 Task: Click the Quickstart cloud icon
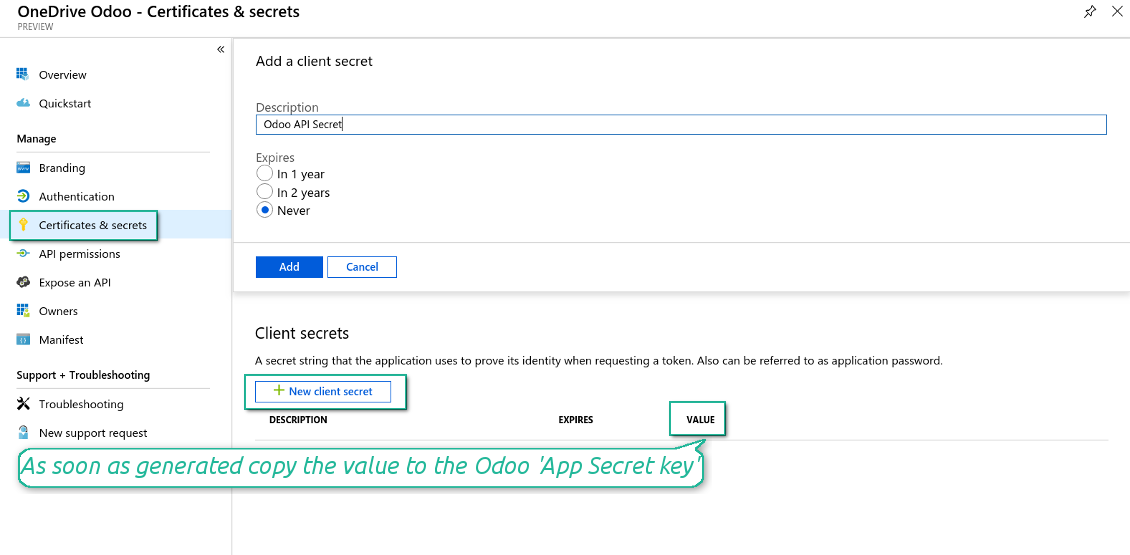(x=23, y=103)
